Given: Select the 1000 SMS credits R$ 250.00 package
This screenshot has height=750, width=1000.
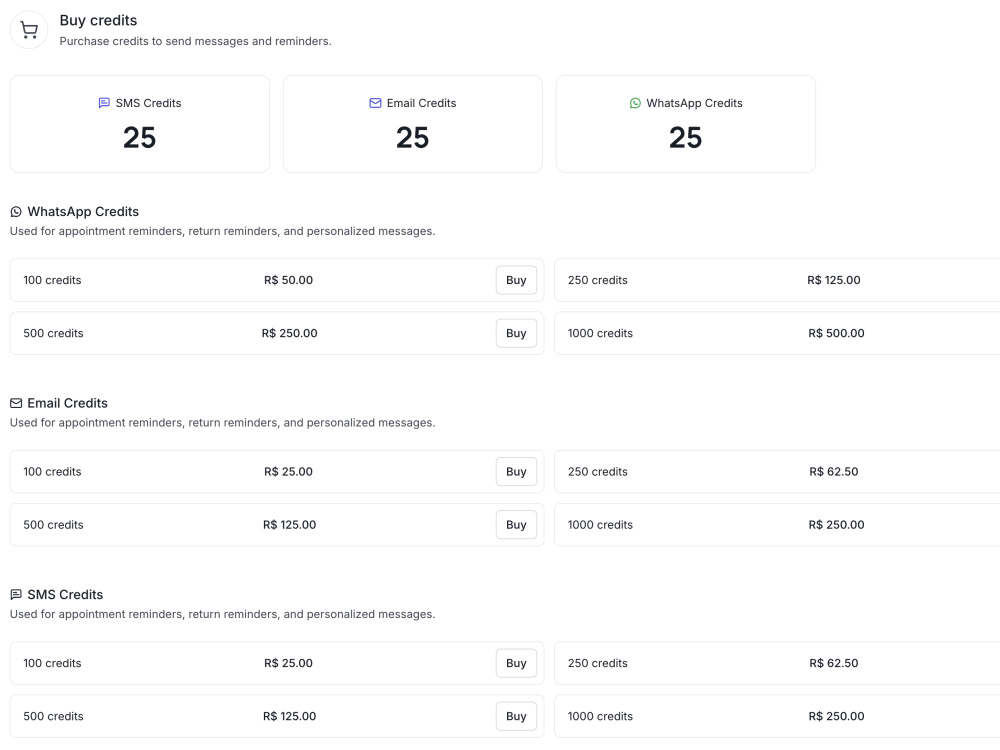Looking at the screenshot, I should coord(777,716).
